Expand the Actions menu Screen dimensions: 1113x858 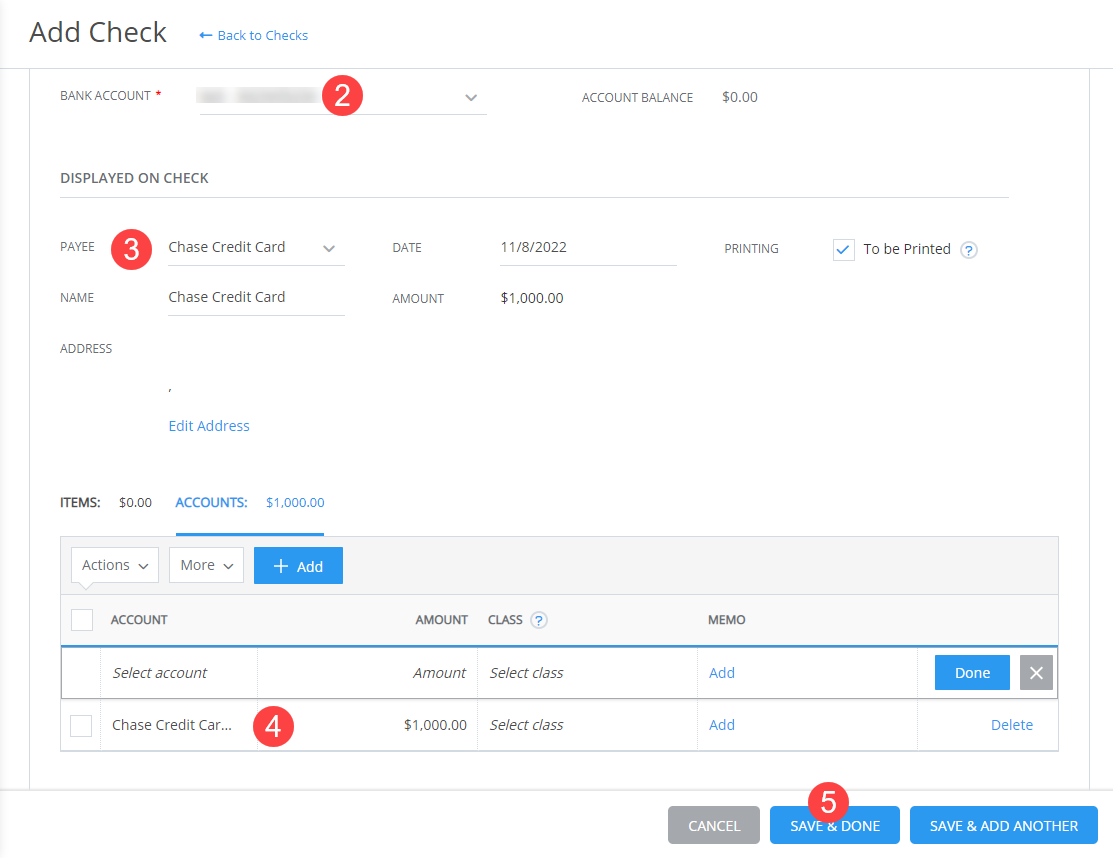pos(113,565)
